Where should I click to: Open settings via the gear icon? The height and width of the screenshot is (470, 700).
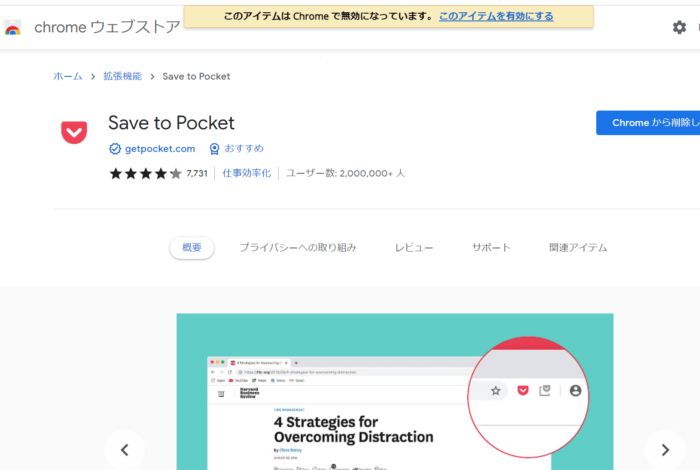679,28
